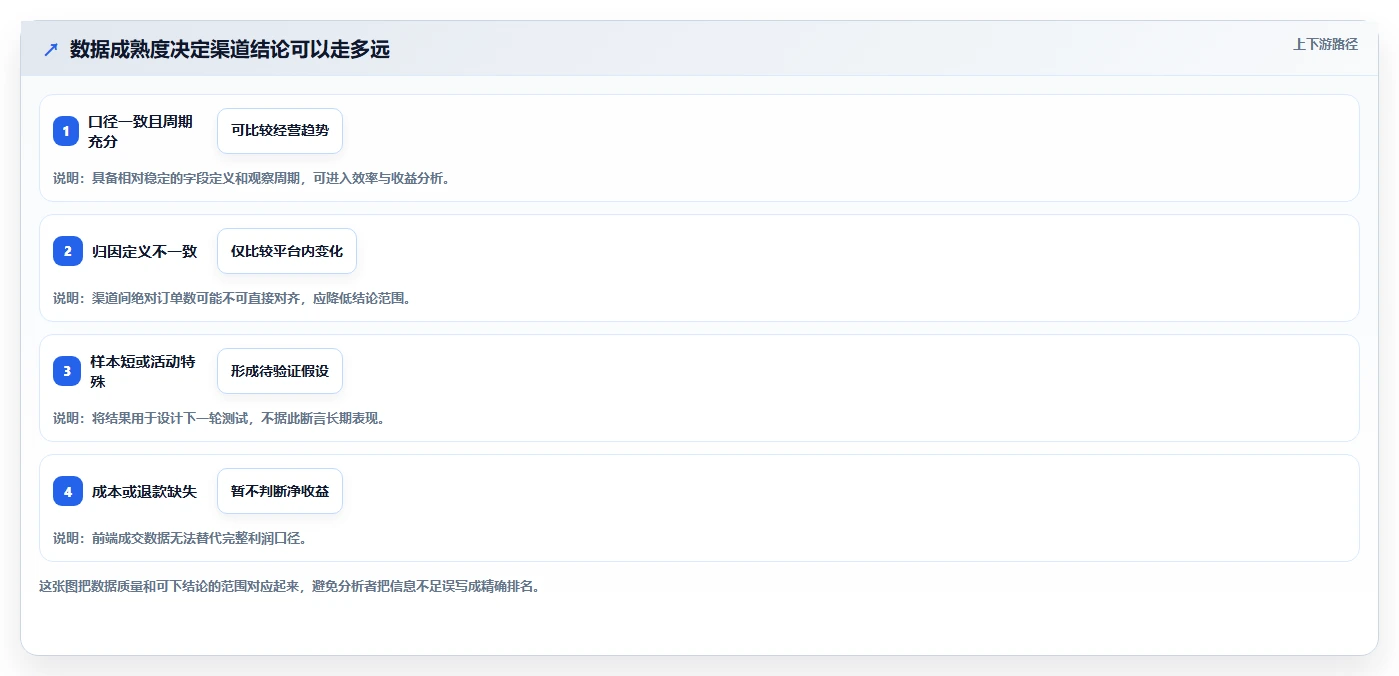Click the 口径一致且周期充分 label

(x=141, y=131)
